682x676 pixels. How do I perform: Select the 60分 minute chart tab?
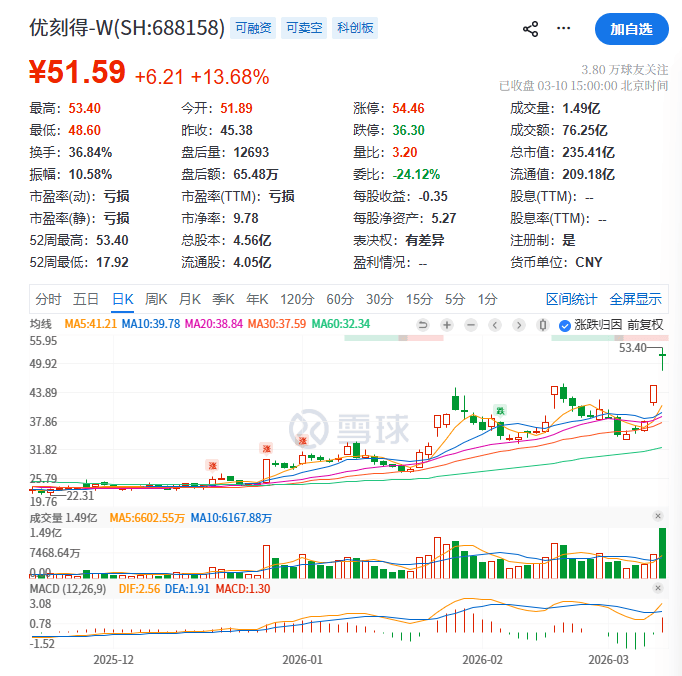(x=340, y=299)
